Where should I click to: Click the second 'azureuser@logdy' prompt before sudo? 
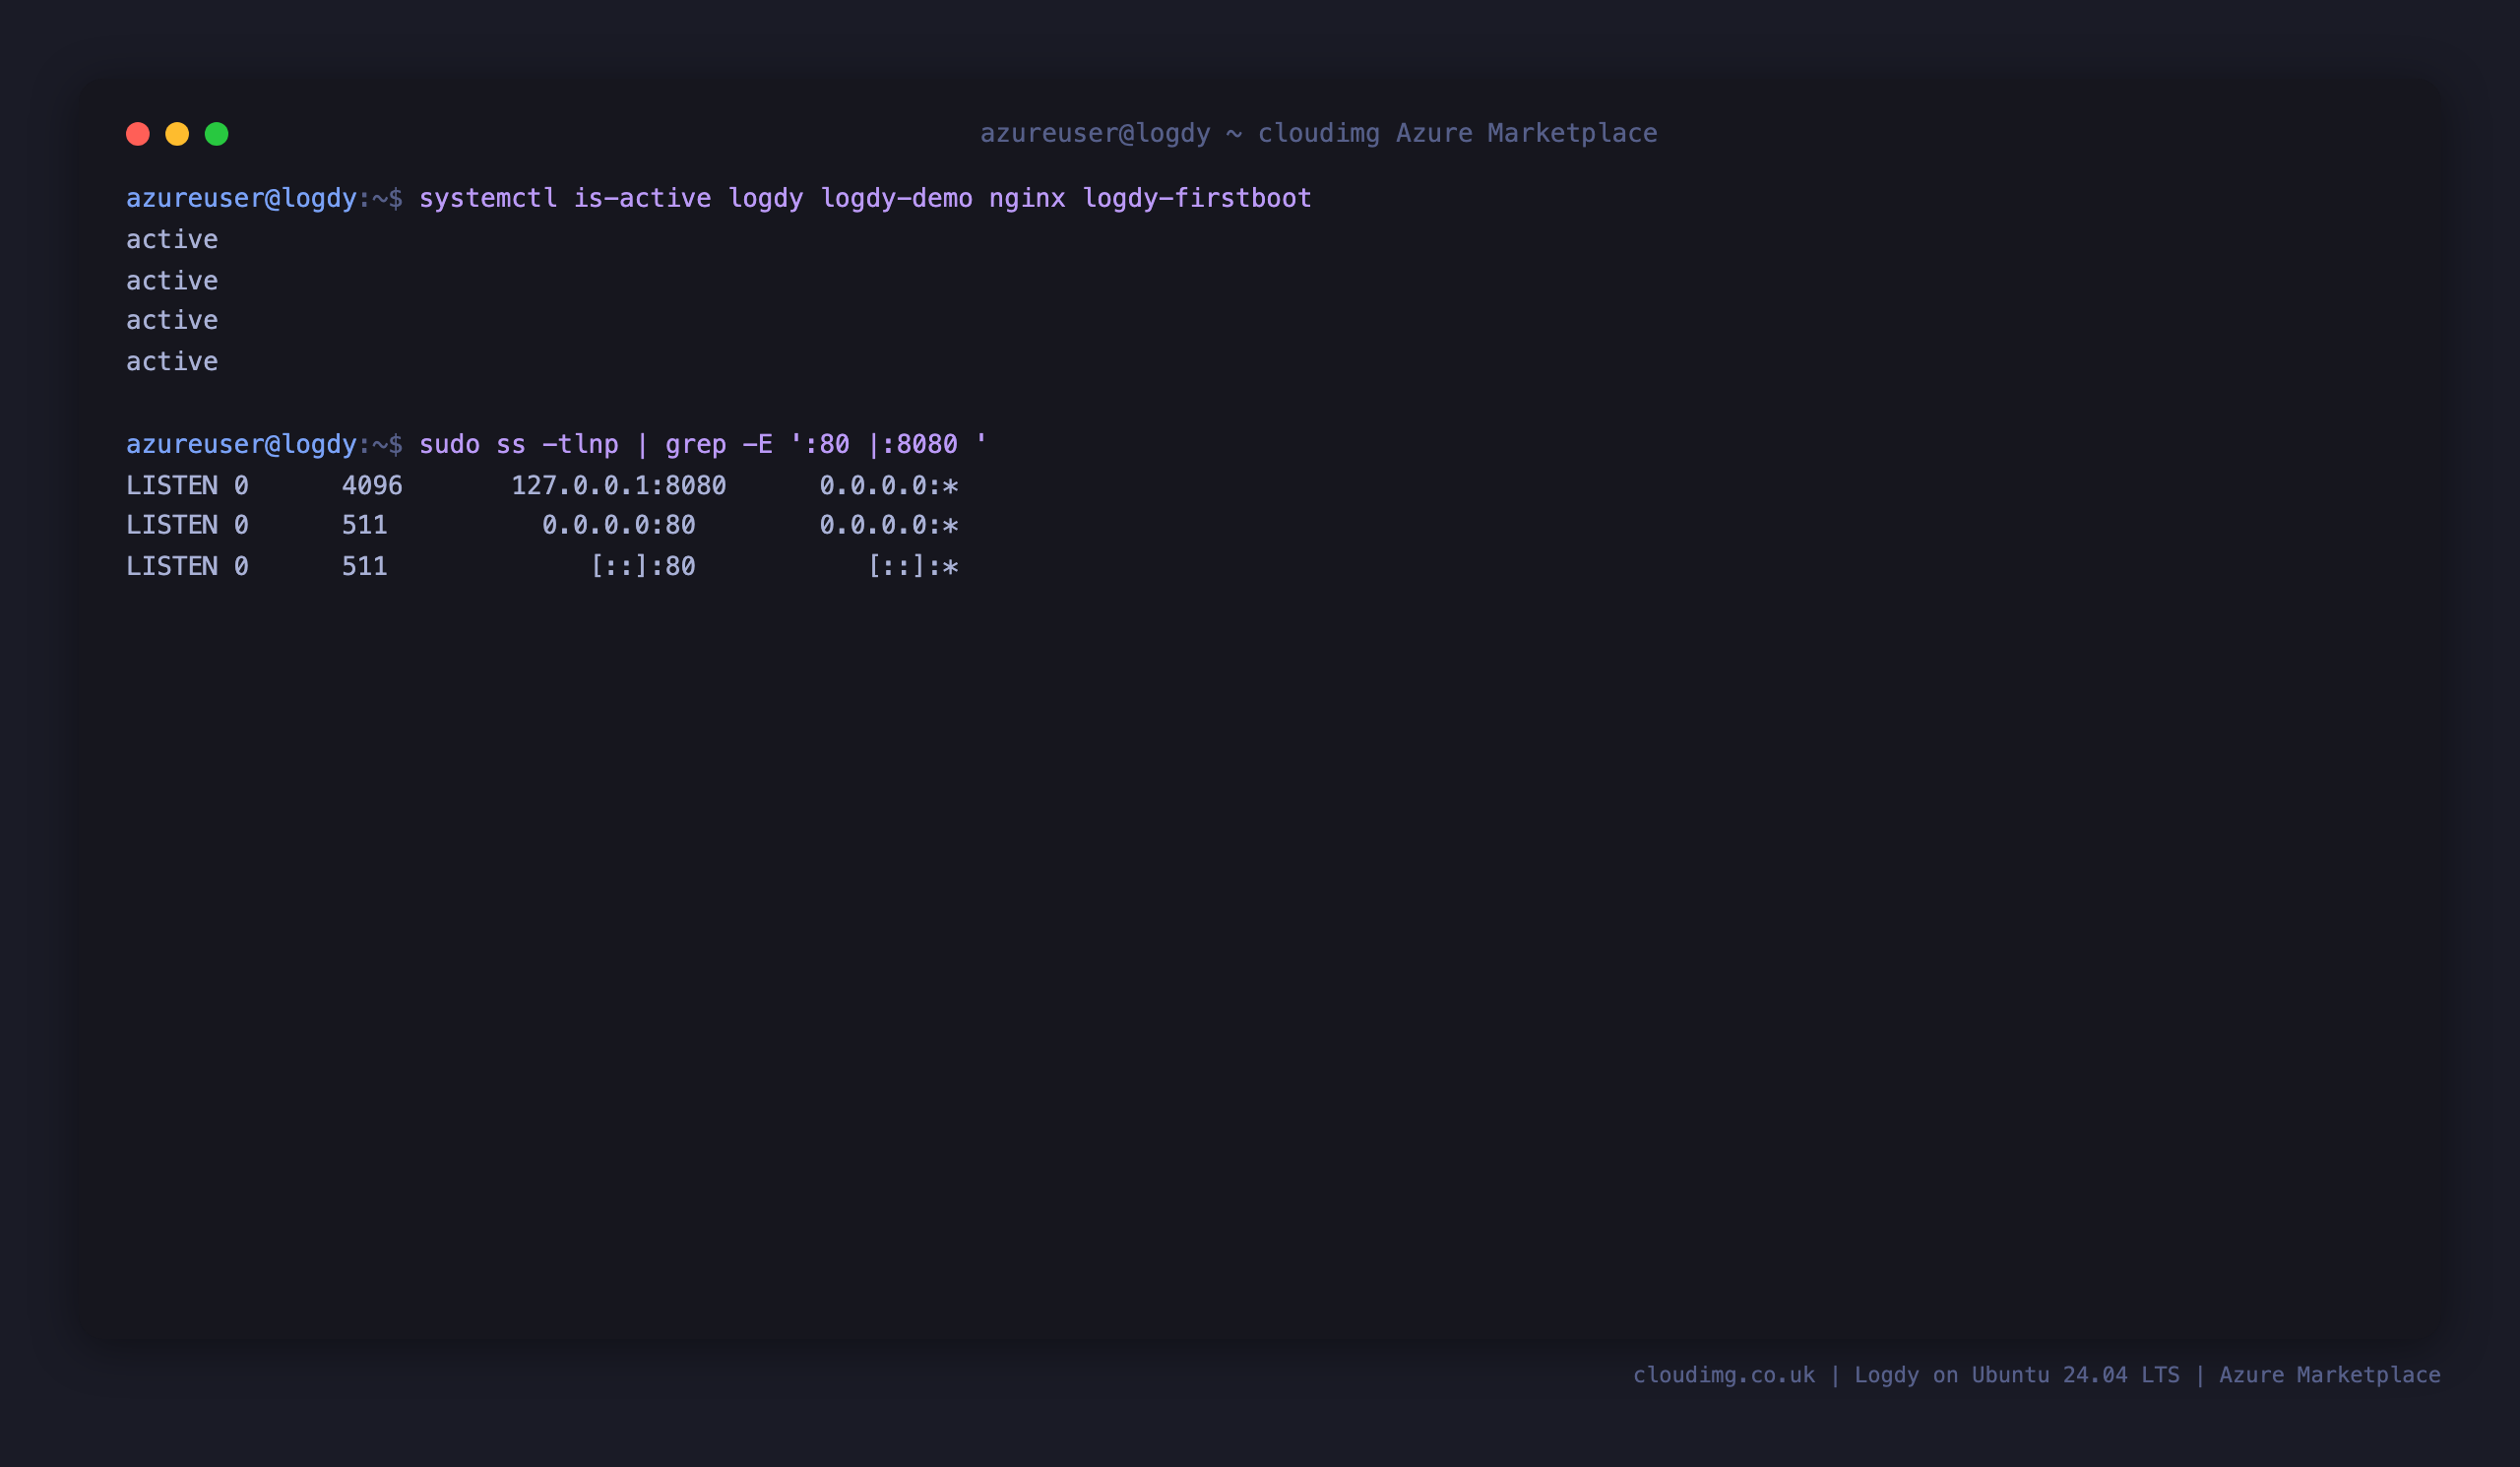click(241, 444)
